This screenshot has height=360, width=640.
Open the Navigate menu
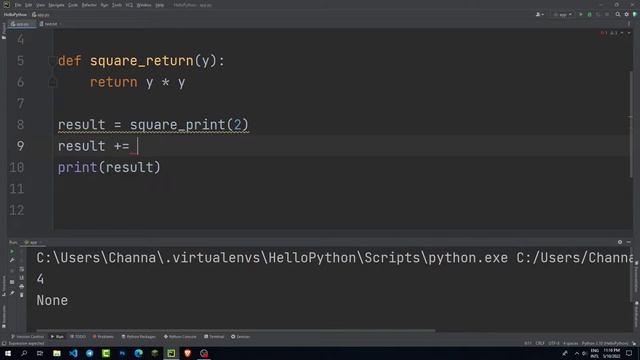pyautogui.click(x=56, y=5)
